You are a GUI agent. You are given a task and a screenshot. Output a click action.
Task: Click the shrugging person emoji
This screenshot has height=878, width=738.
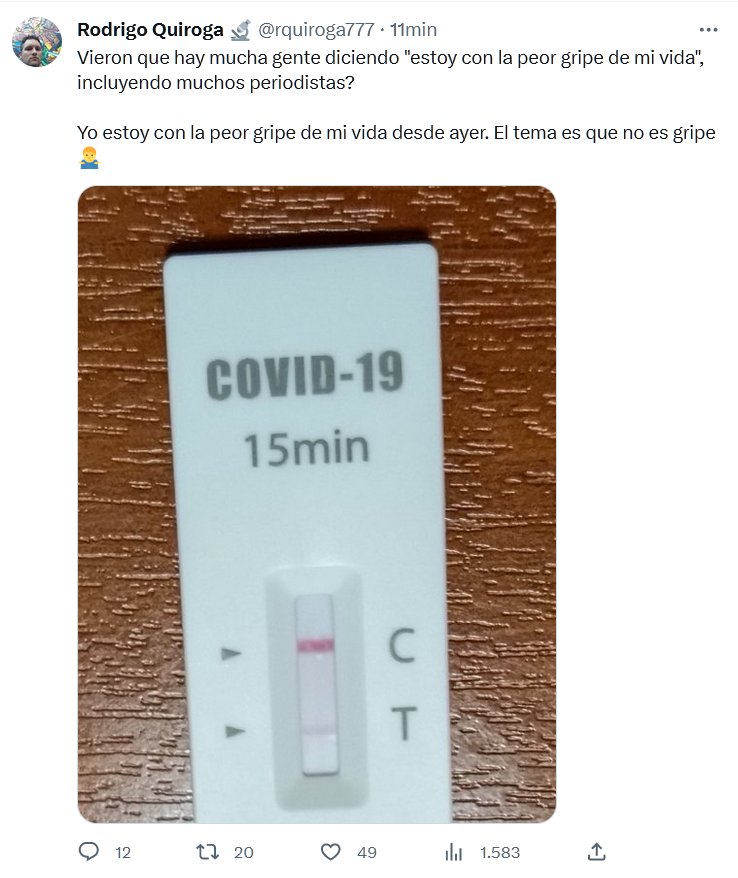(x=89, y=158)
